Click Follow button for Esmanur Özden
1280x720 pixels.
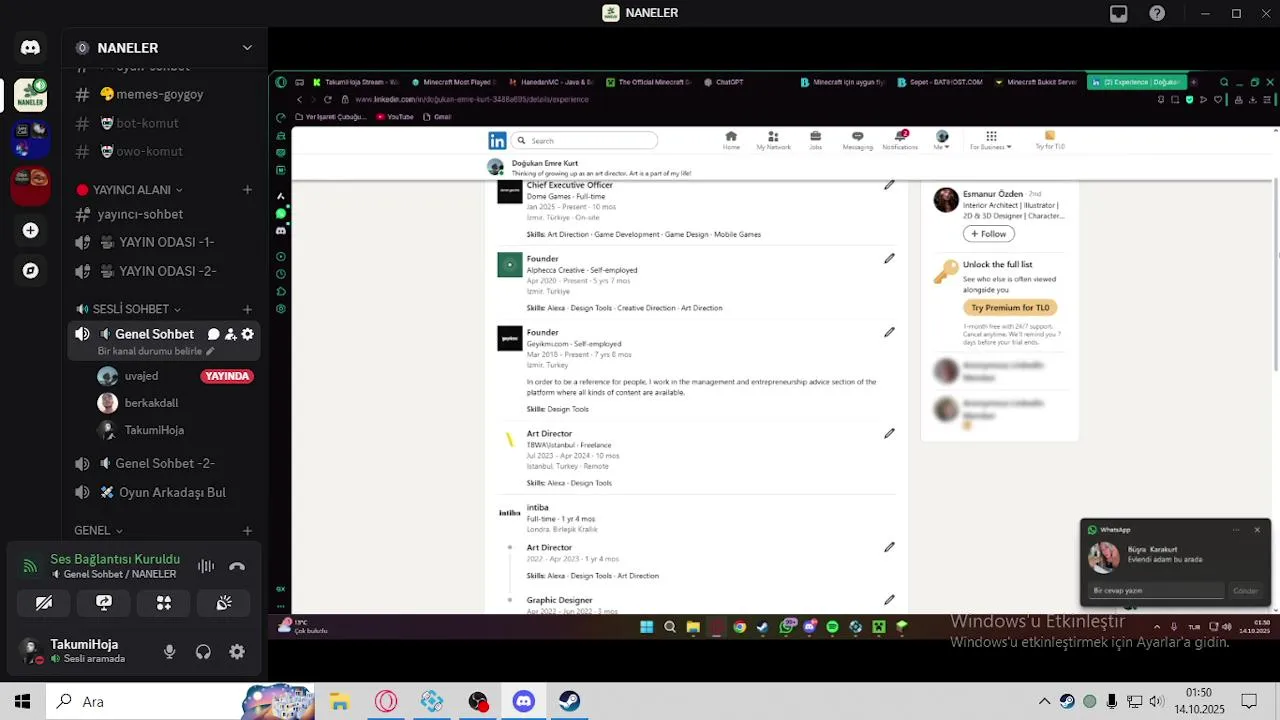coord(989,234)
